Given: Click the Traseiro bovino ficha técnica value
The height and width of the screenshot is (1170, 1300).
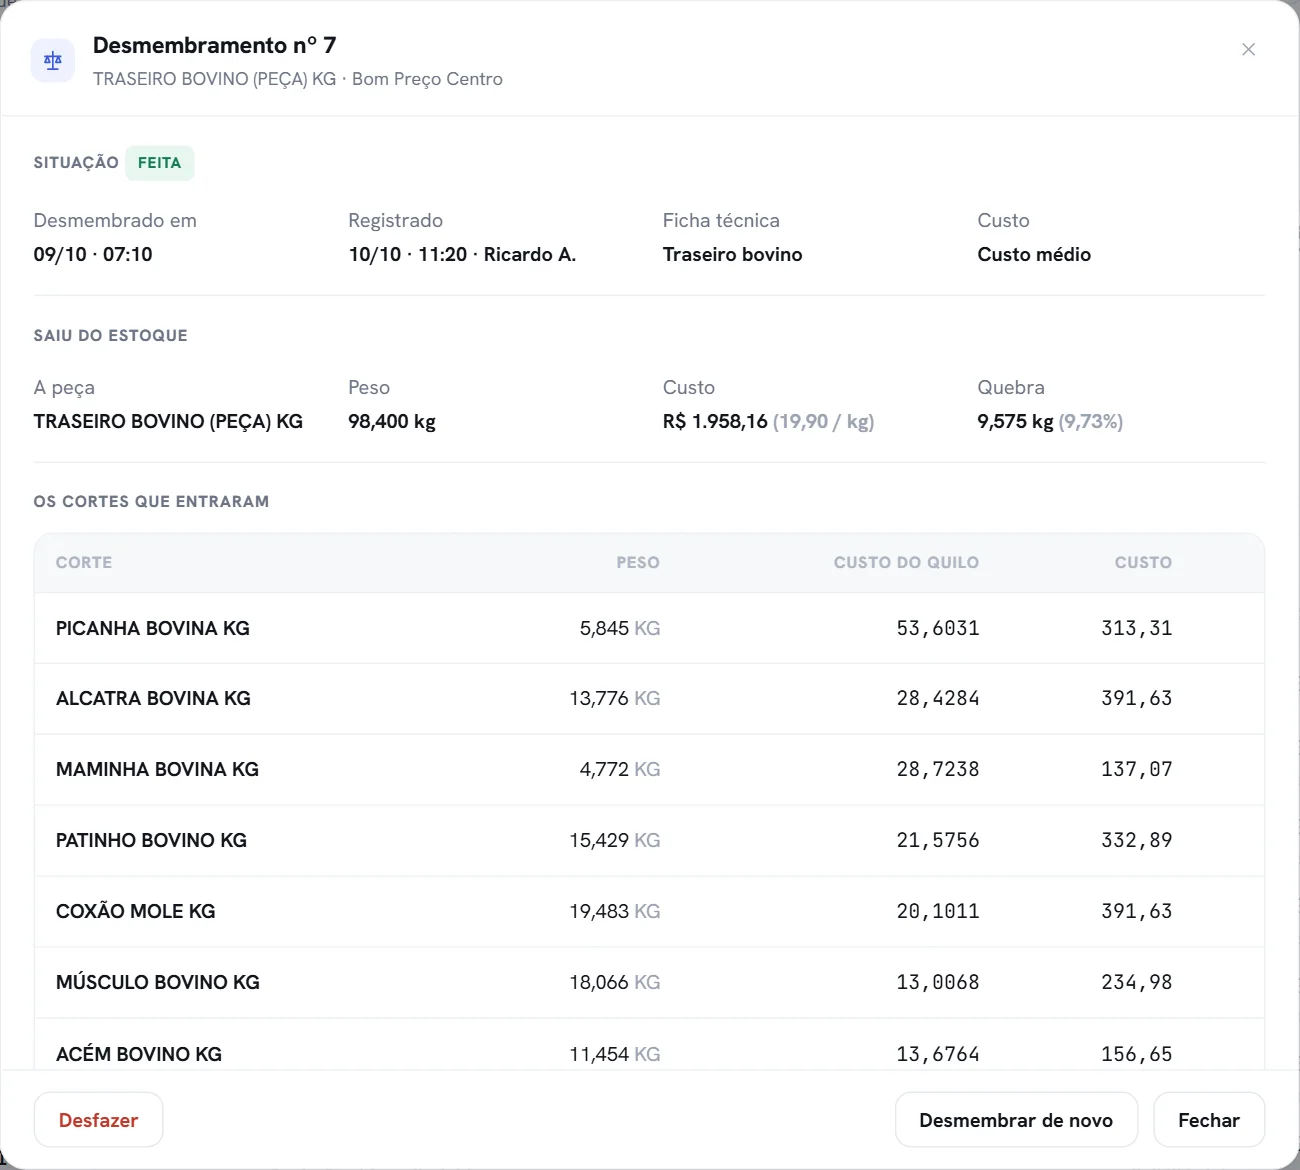Looking at the screenshot, I should (732, 254).
